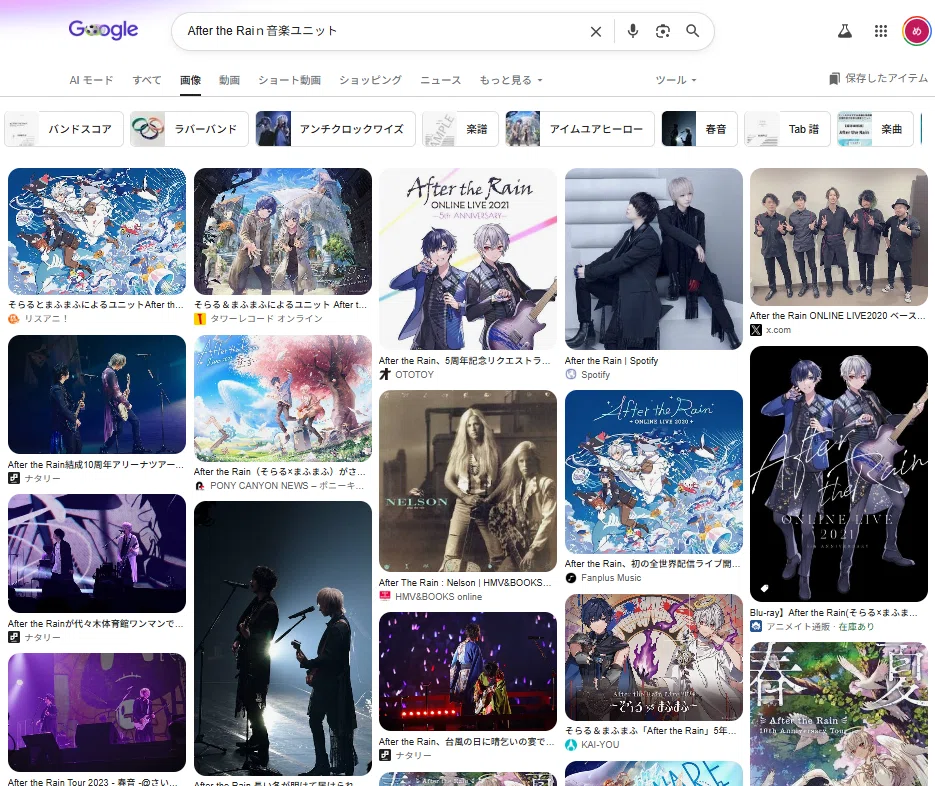Open the ショッピング tab

pyautogui.click(x=370, y=80)
